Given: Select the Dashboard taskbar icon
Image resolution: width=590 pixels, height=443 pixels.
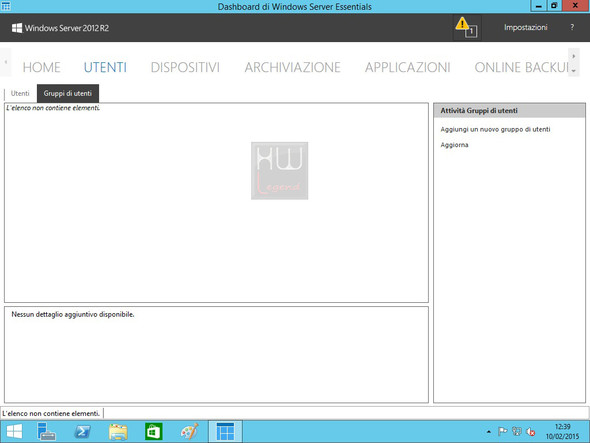Looking at the screenshot, I should [225, 431].
